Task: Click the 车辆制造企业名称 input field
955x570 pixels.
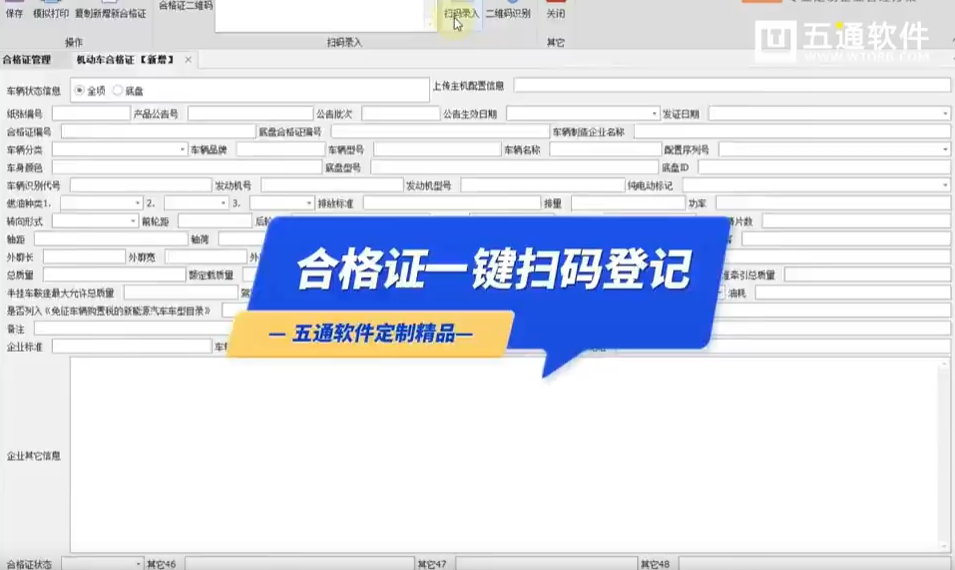Action: click(792, 132)
